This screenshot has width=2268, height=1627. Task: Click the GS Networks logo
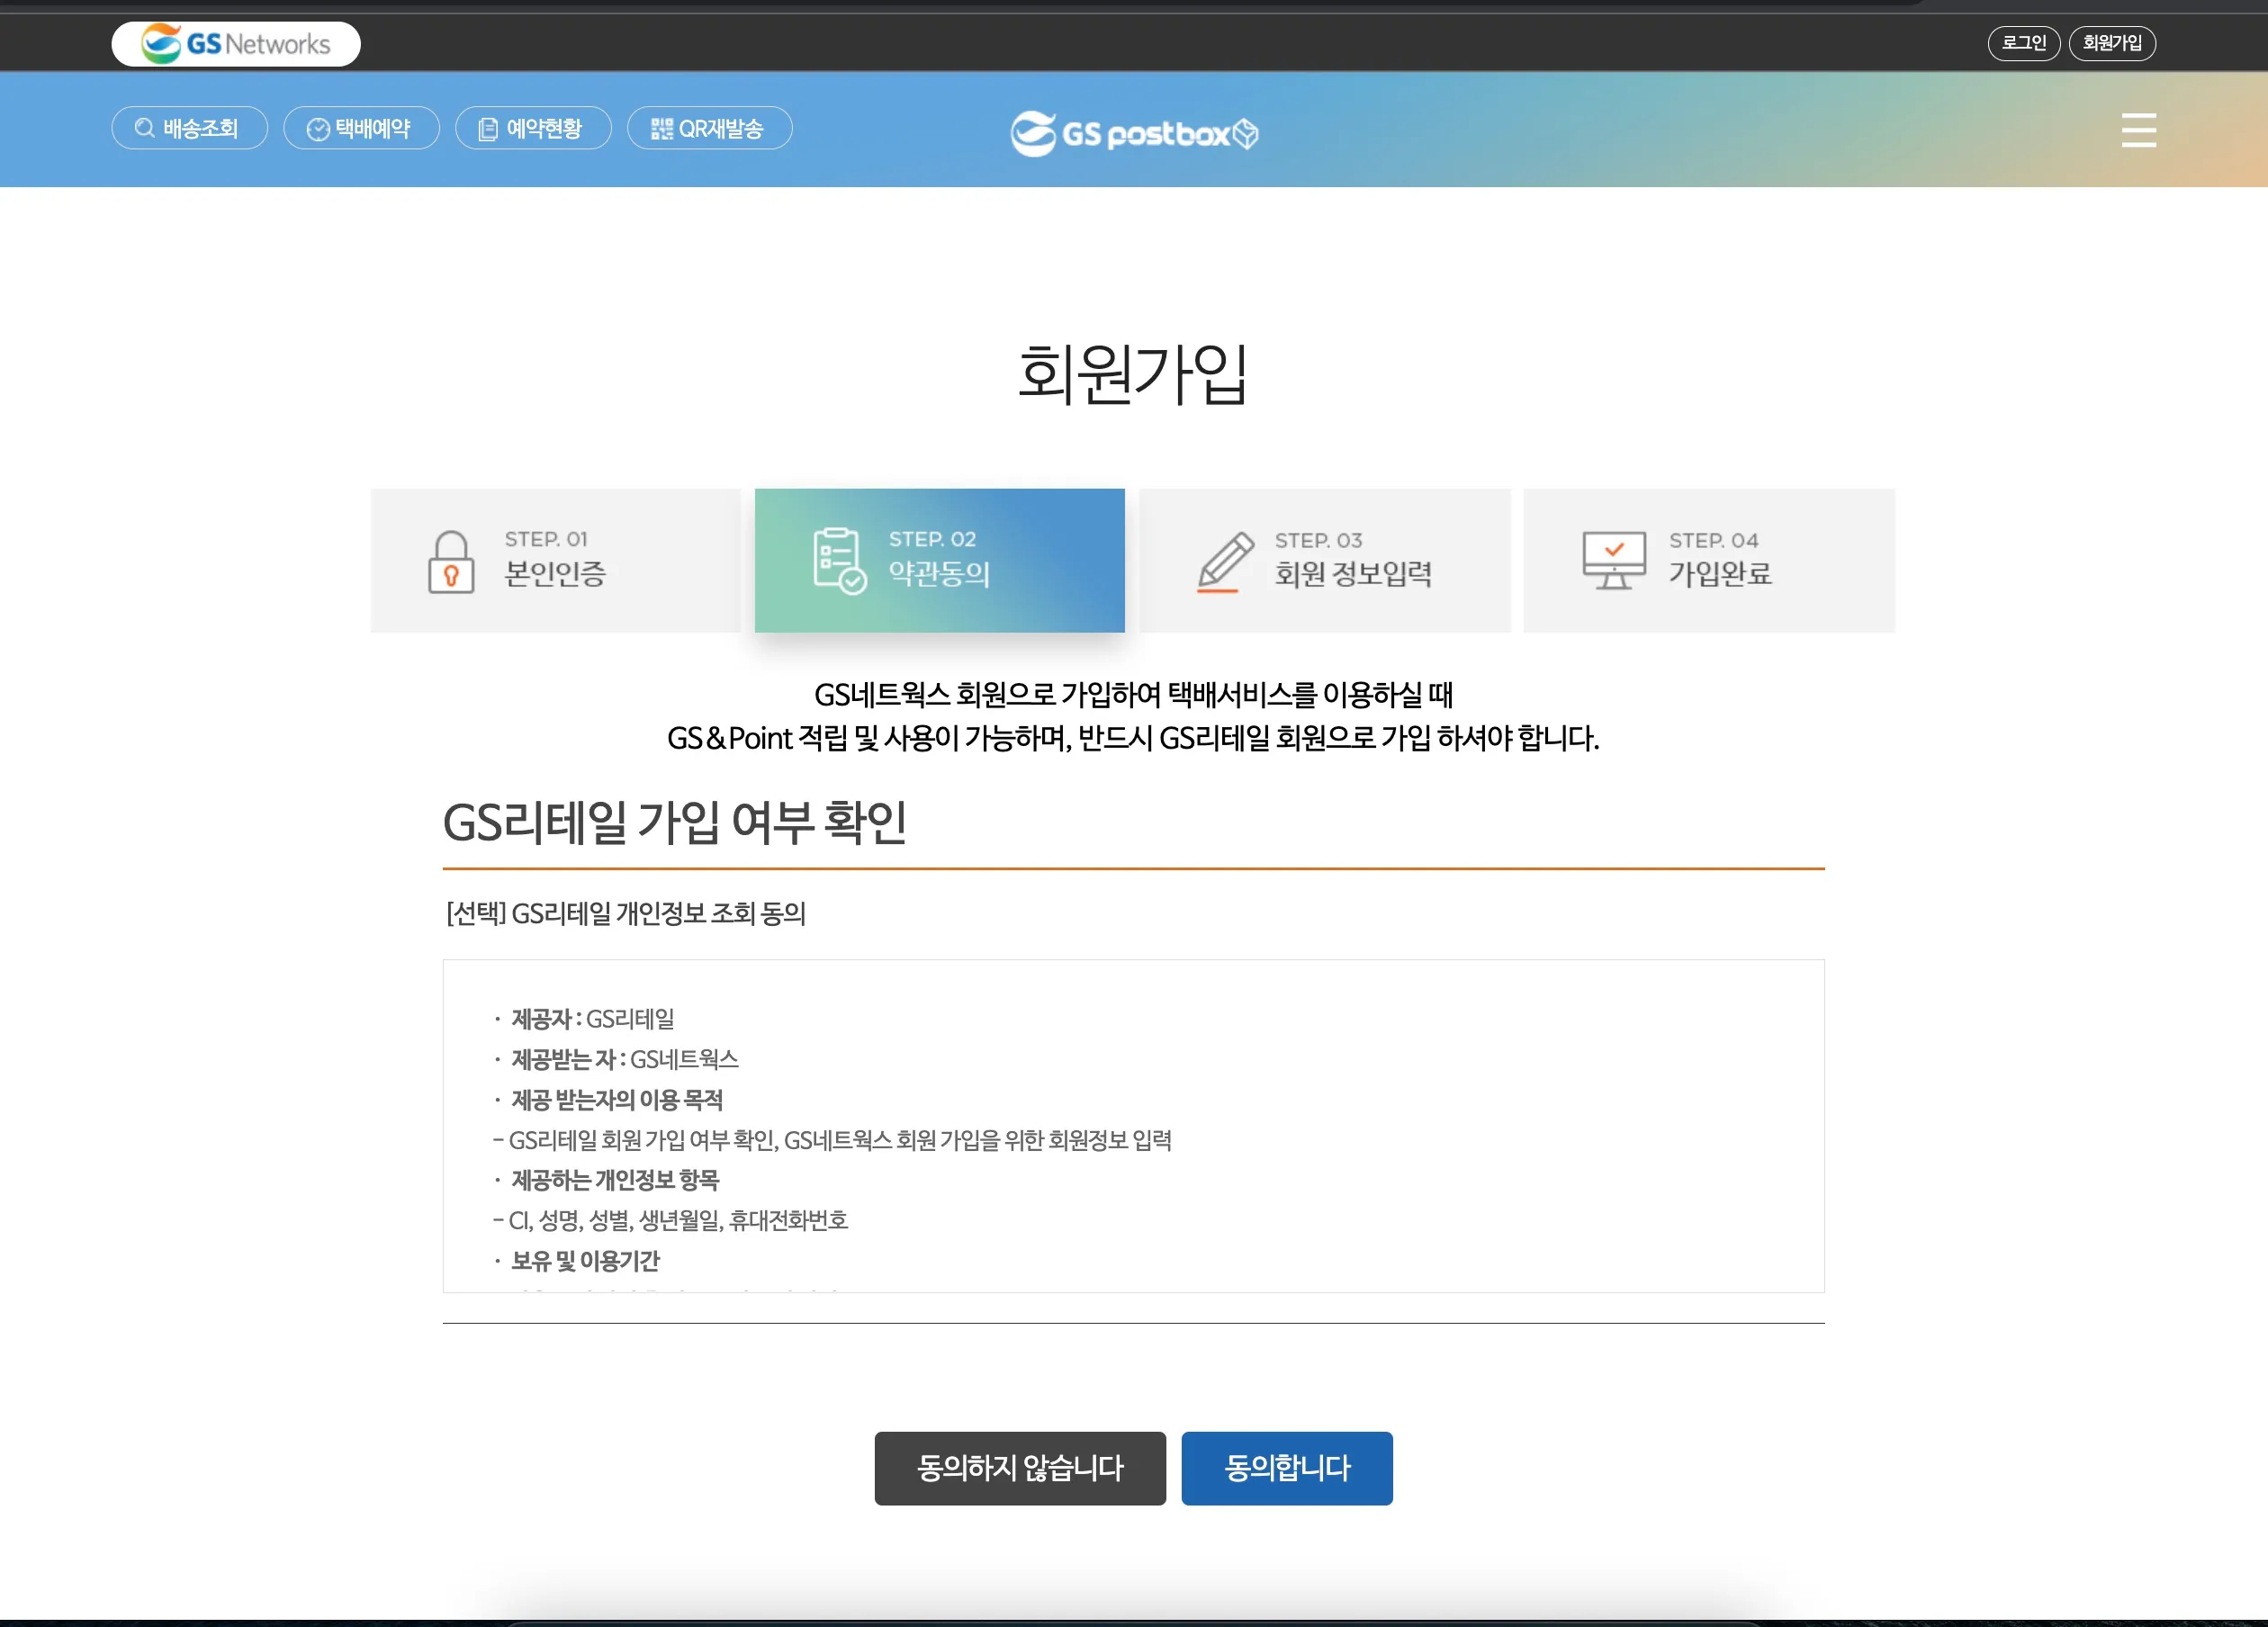point(236,44)
